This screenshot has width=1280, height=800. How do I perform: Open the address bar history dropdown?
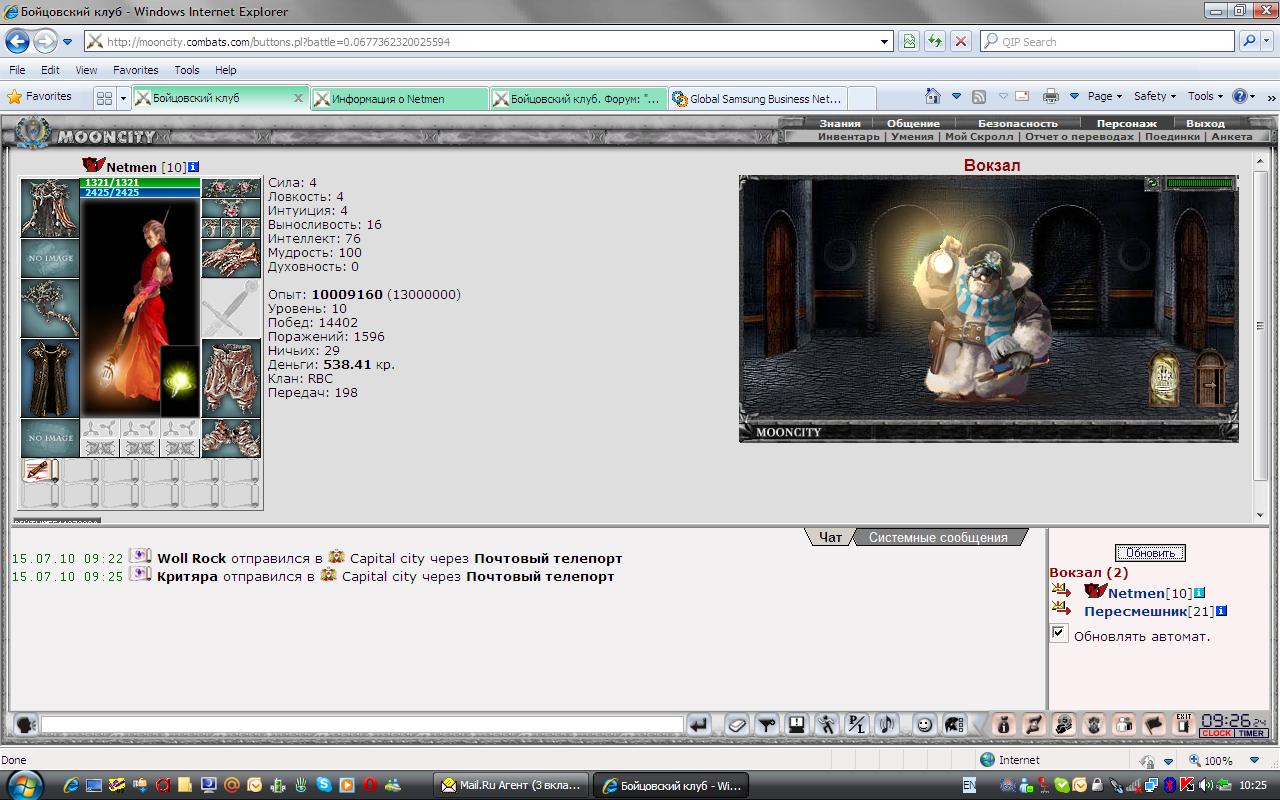pyautogui.click(x=885, y=42)
